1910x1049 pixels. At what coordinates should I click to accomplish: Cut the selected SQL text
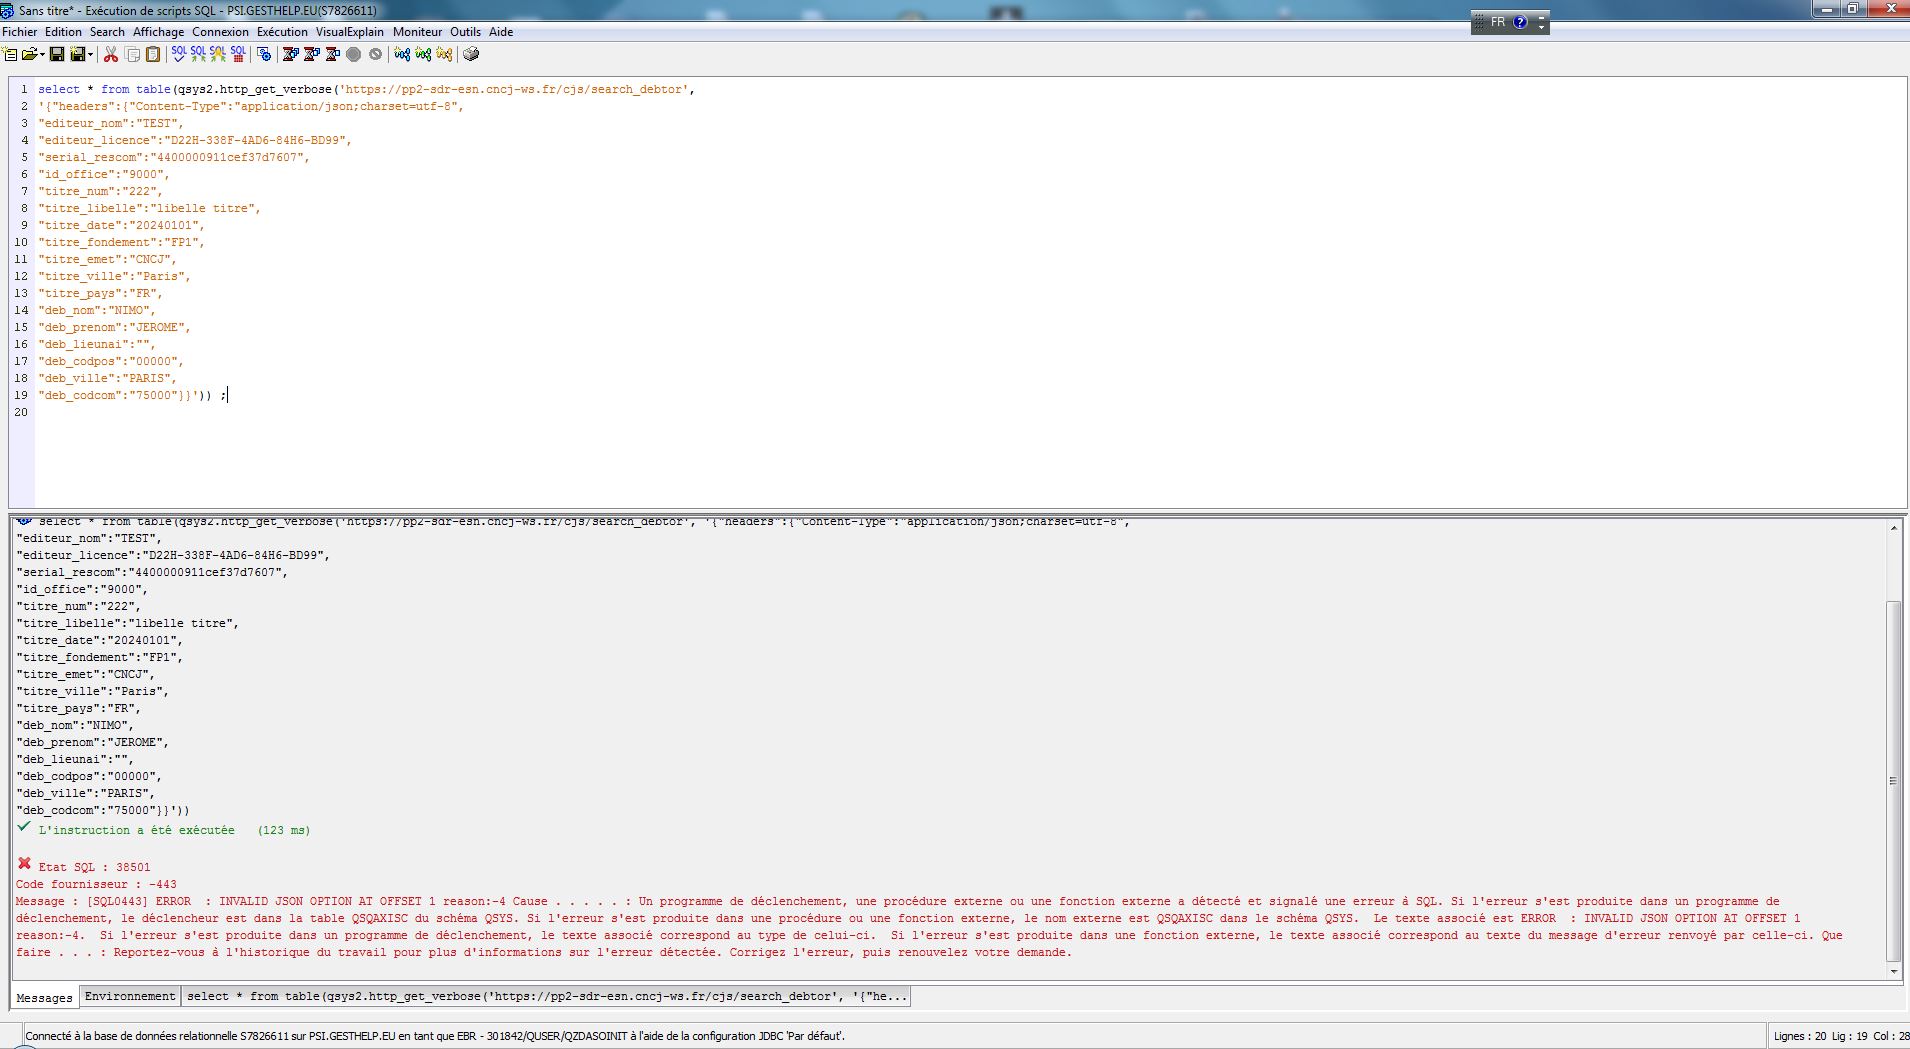tap(110, 55)
